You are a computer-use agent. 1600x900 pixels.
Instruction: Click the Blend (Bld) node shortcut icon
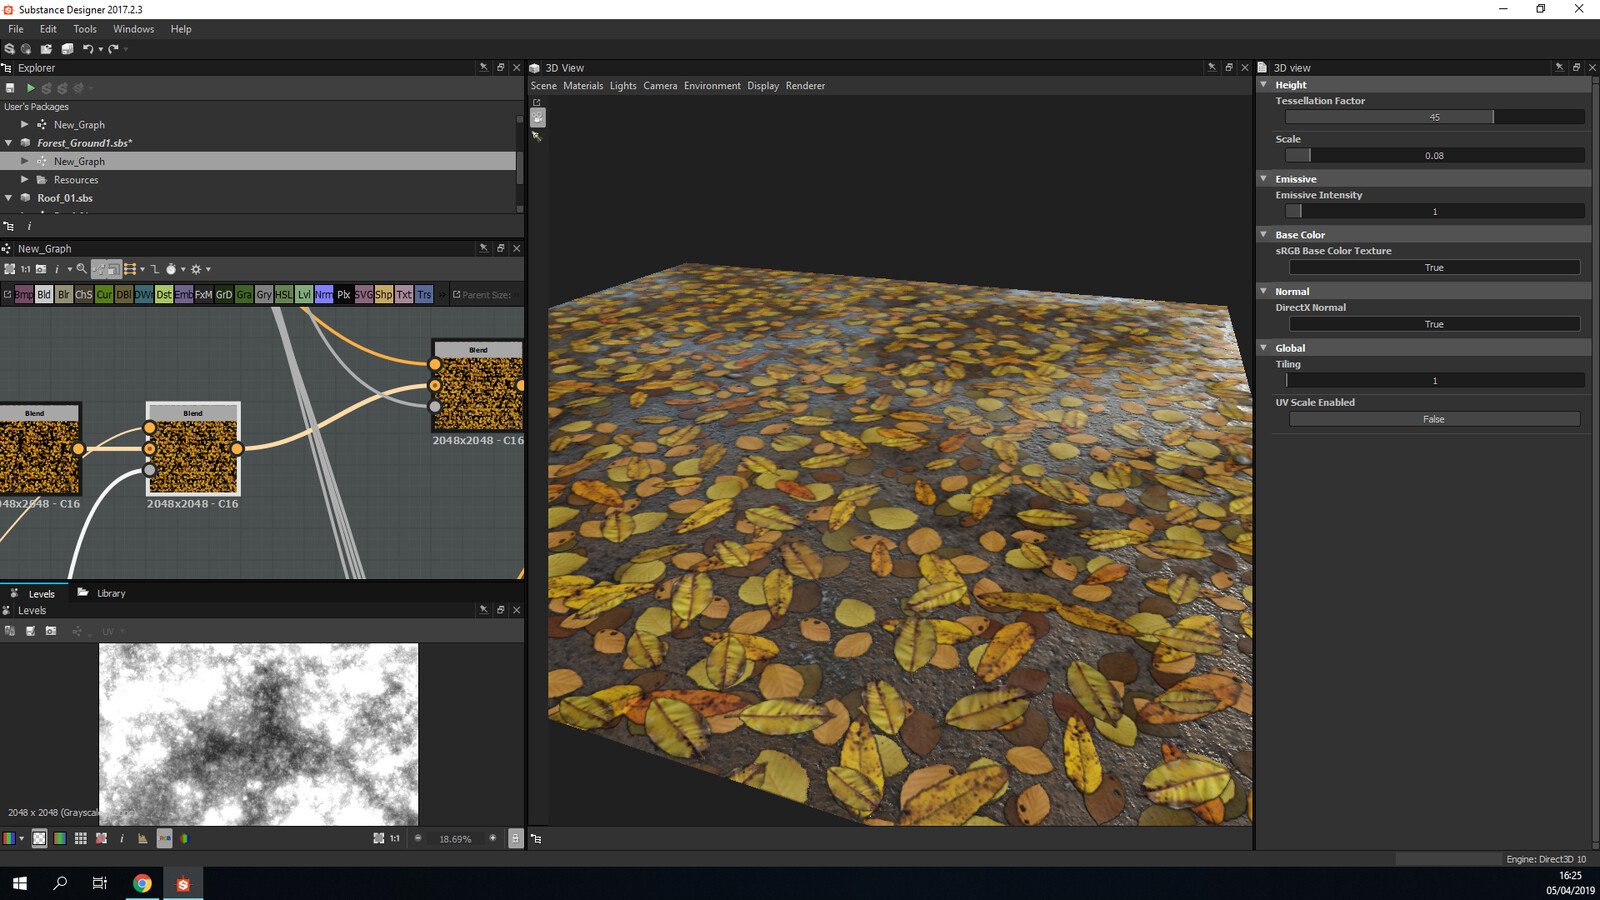point(44,295)
